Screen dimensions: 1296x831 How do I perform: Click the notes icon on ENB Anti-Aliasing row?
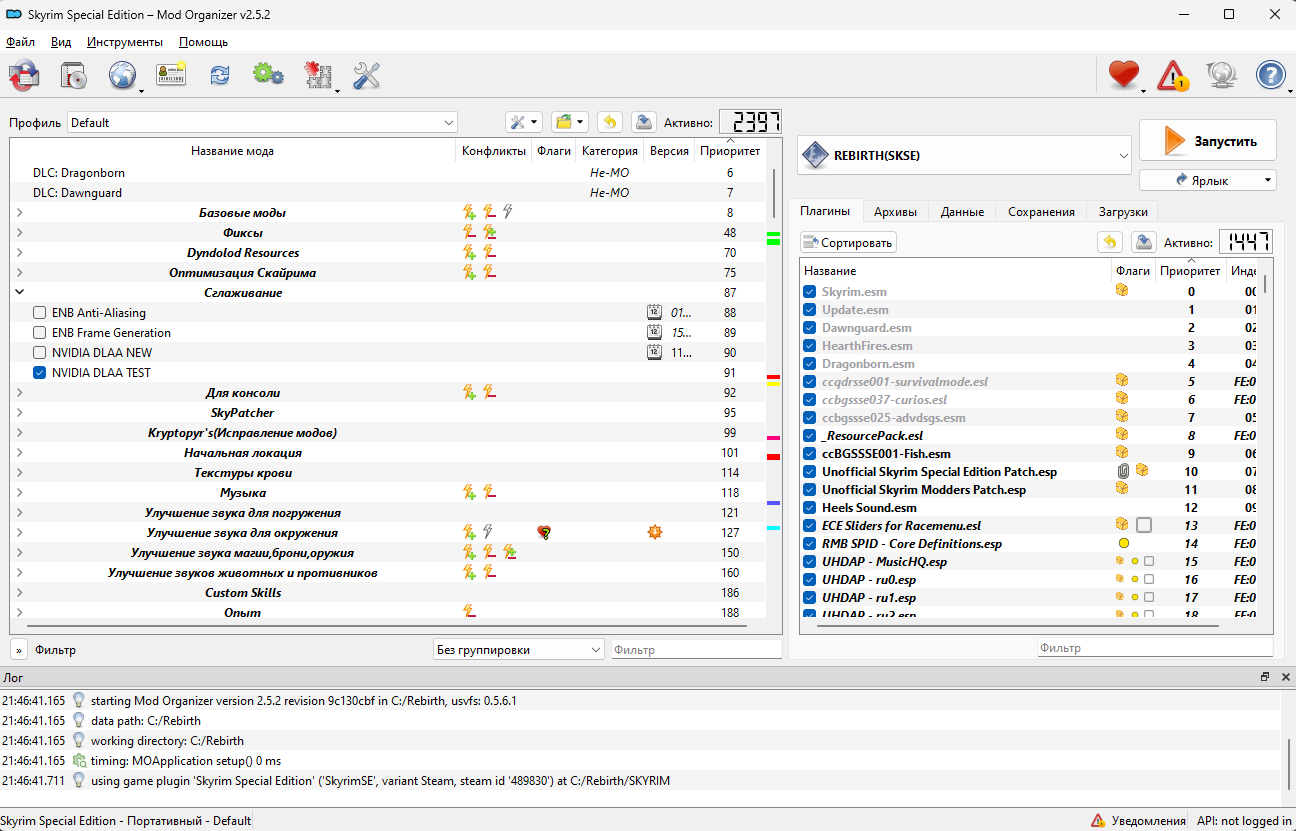[655, 313]
